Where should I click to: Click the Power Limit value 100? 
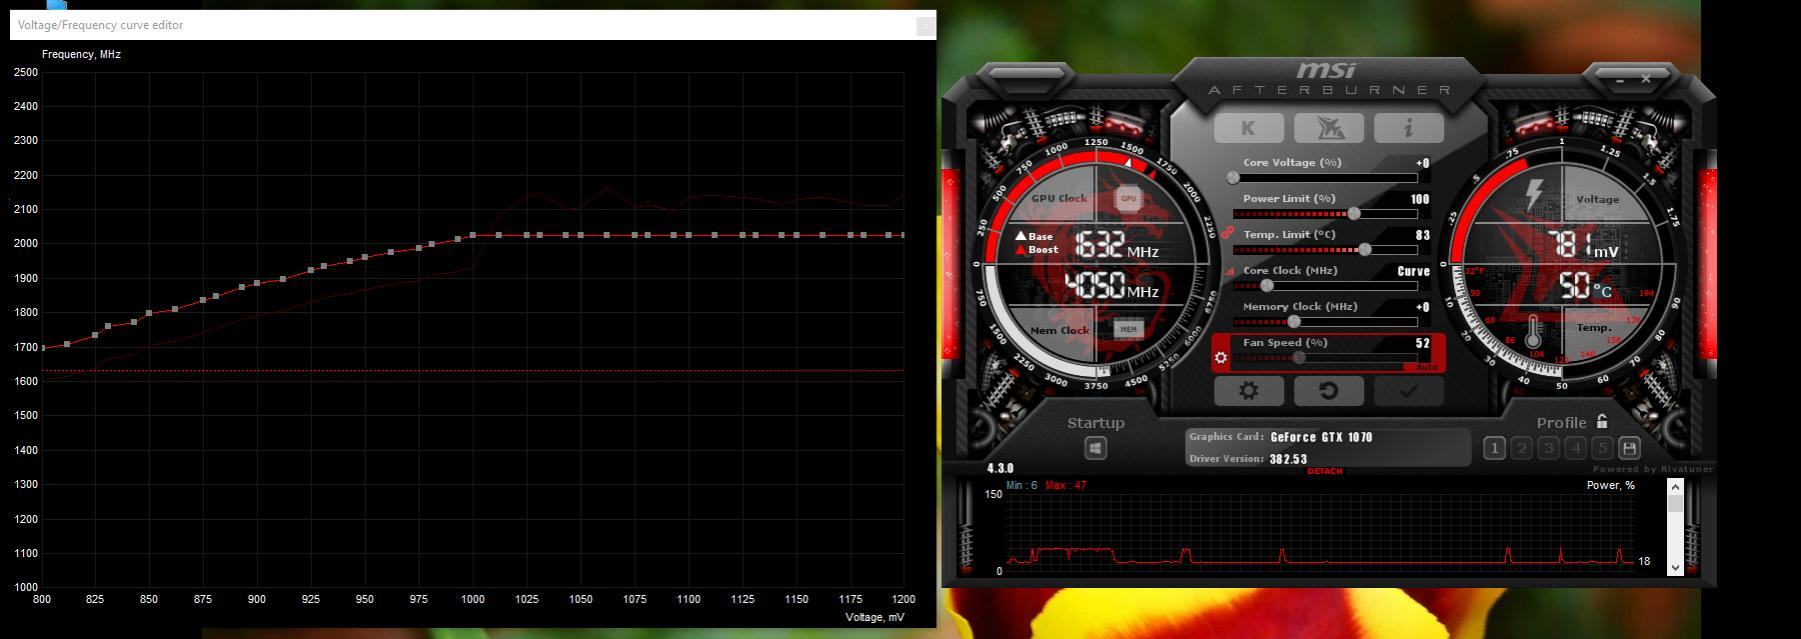[1420, 199]
